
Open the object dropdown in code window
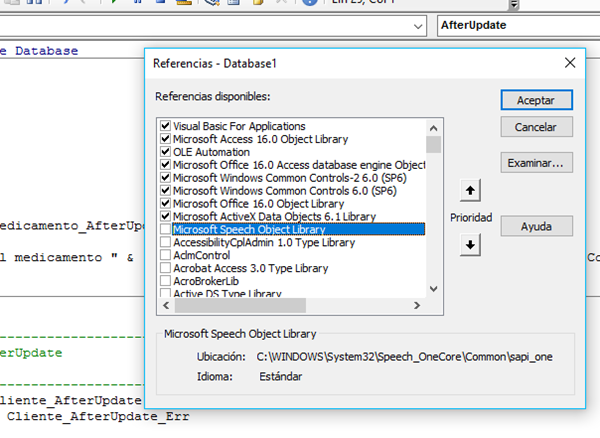tap(418, 26)
